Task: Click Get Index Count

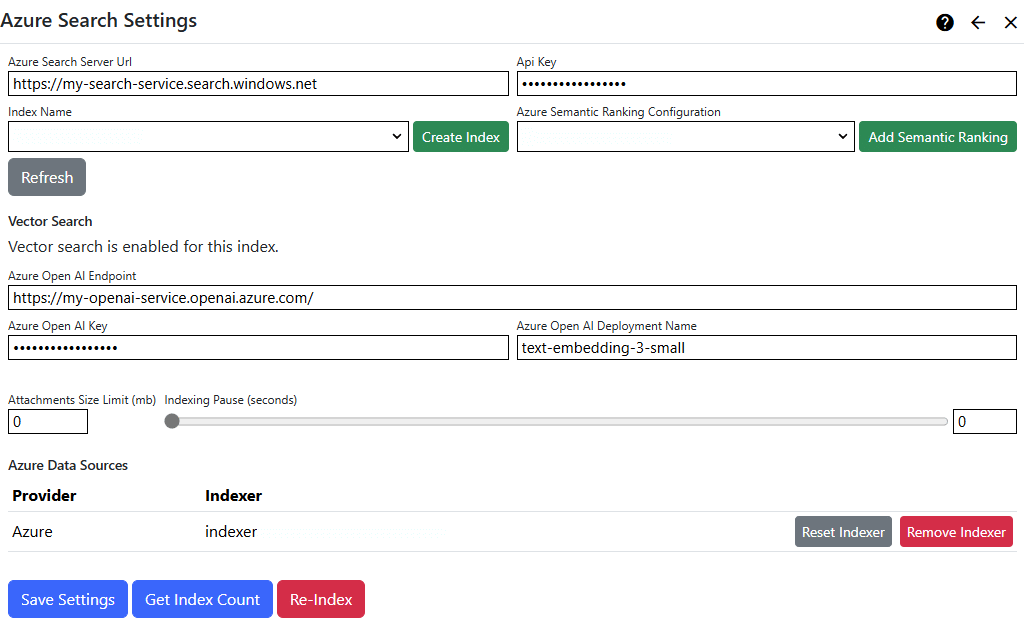Action: pyautogui.click(x=202, y=599)
